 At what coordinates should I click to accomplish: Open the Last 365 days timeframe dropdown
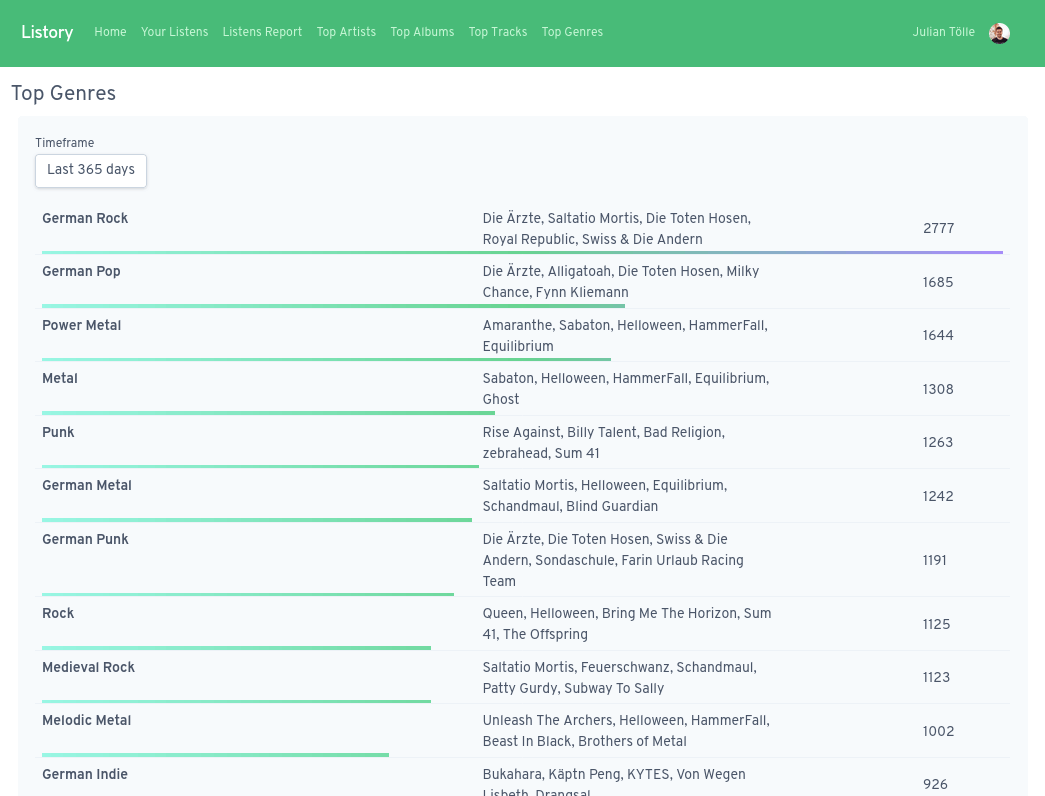pyautogui.click(x=91, y=170)
